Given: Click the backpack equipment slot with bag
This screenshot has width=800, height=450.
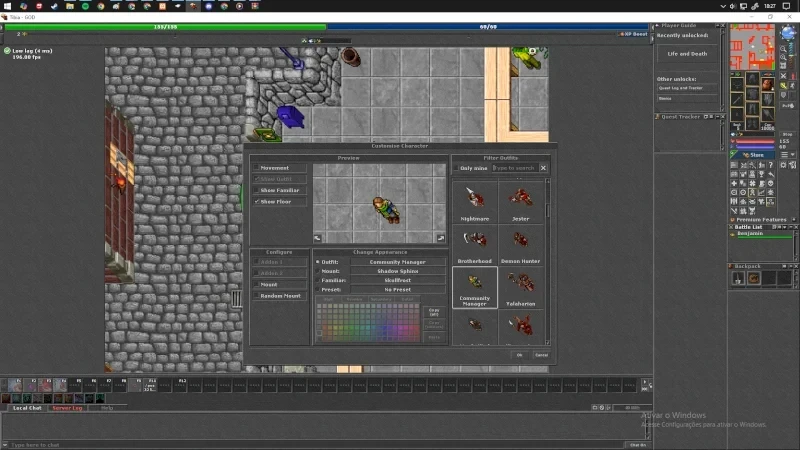Looking at the screenshot, I should tap(767, 84).
